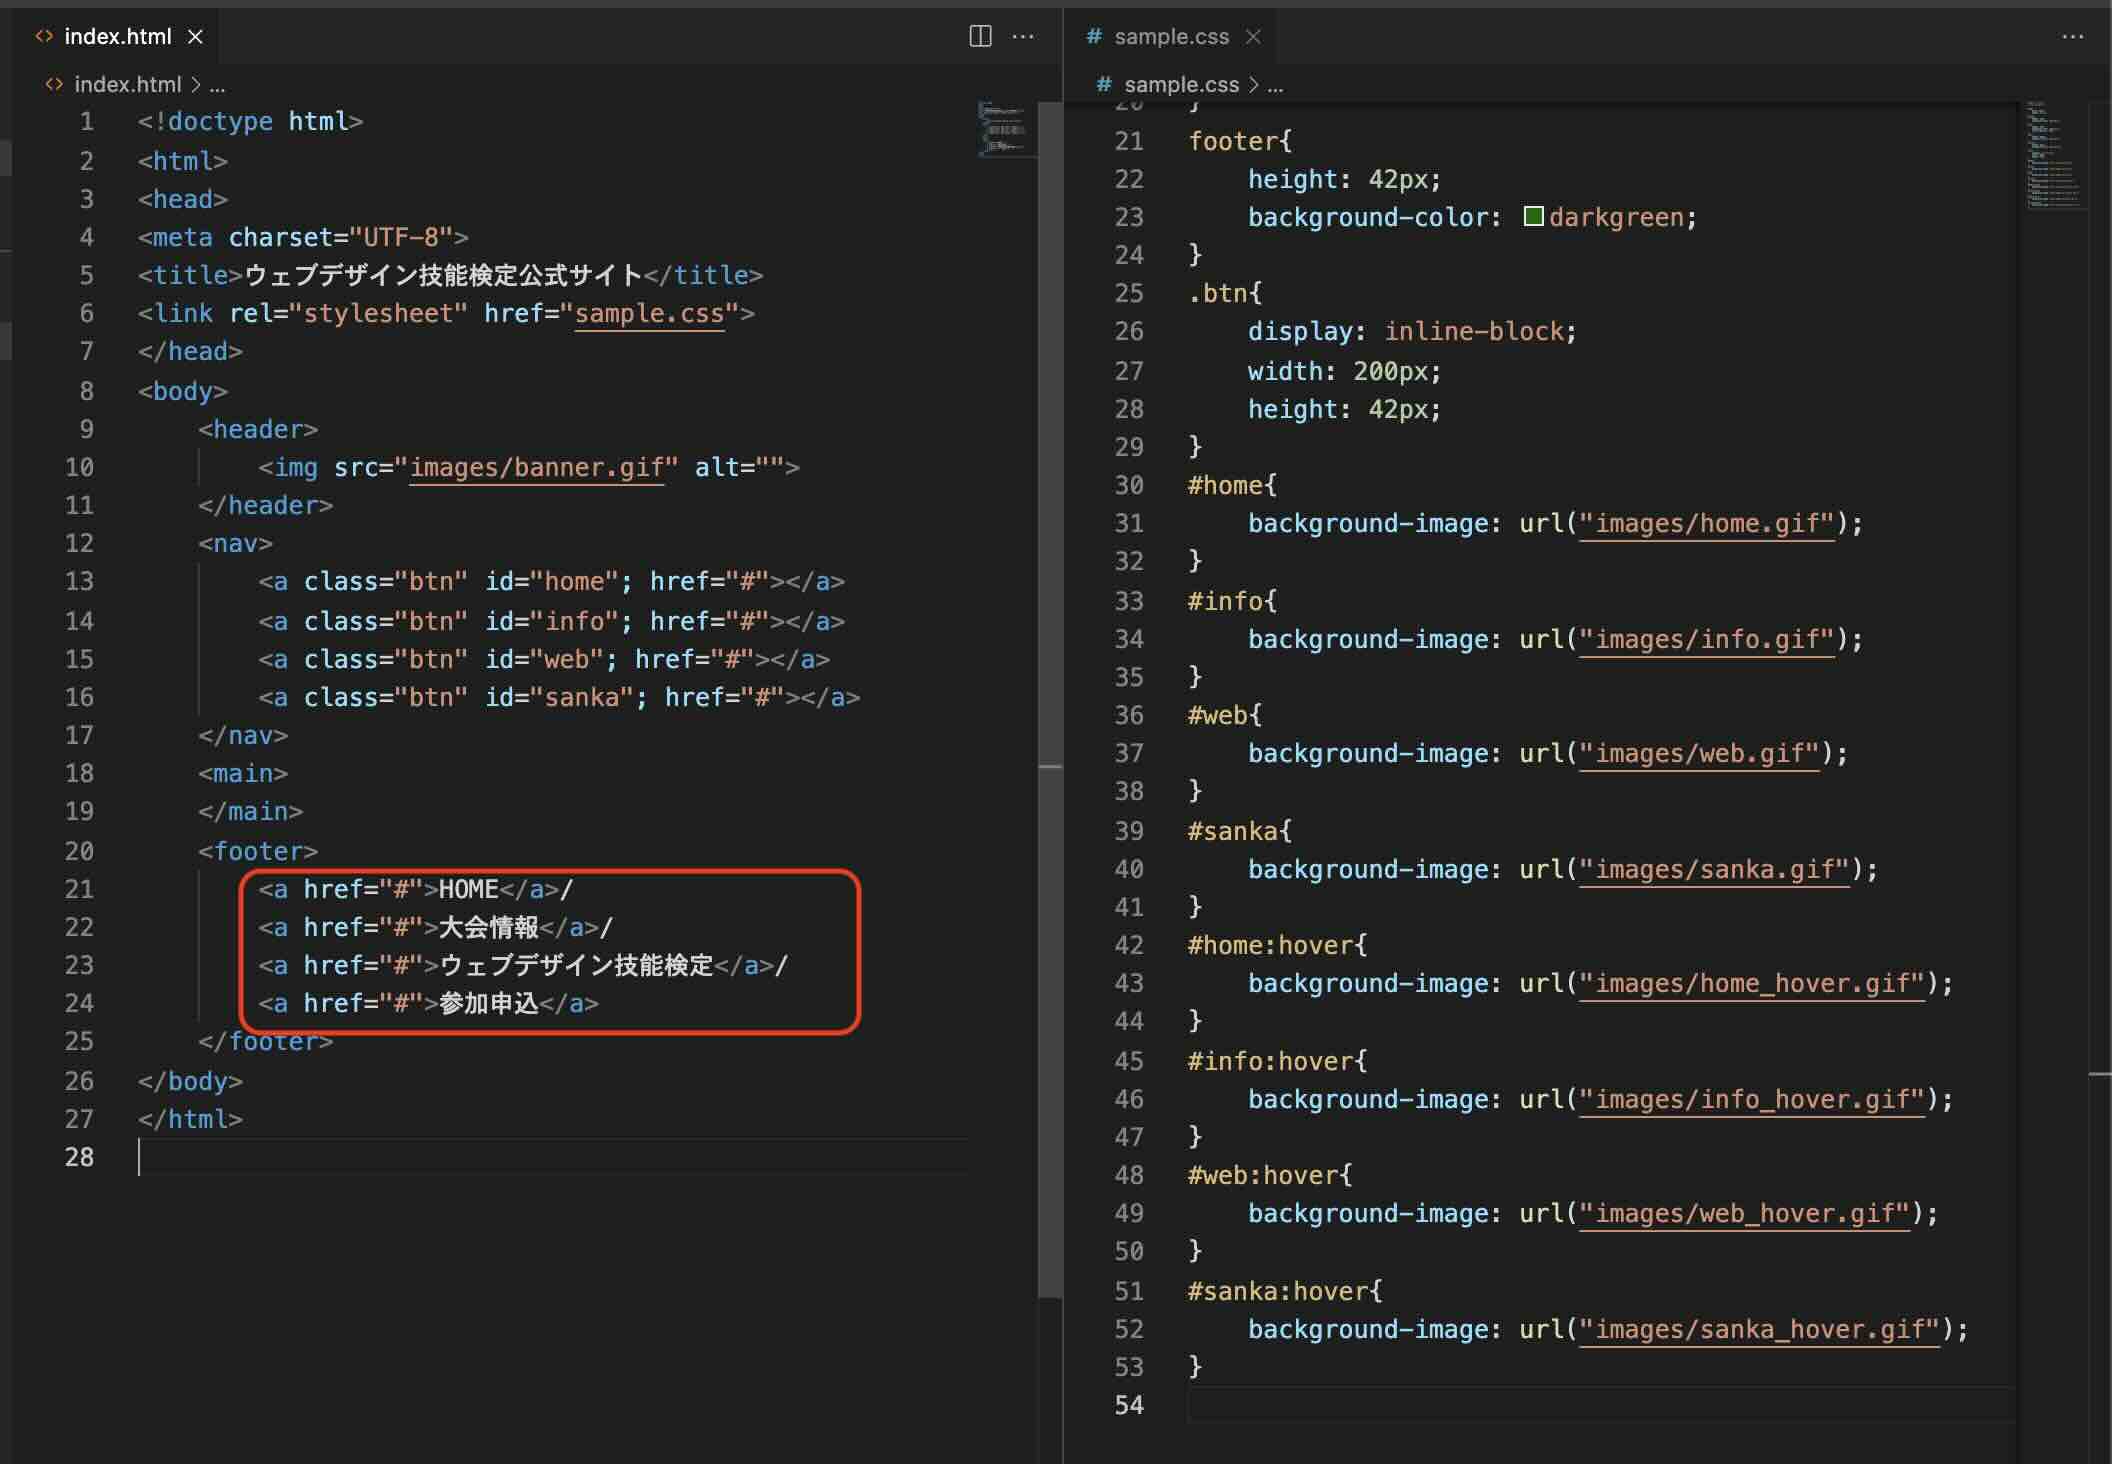Viewport: 2112px width, 1464px height.
Task: Click sample.css breadcrumb file name
Action: tap(1181, 84)
